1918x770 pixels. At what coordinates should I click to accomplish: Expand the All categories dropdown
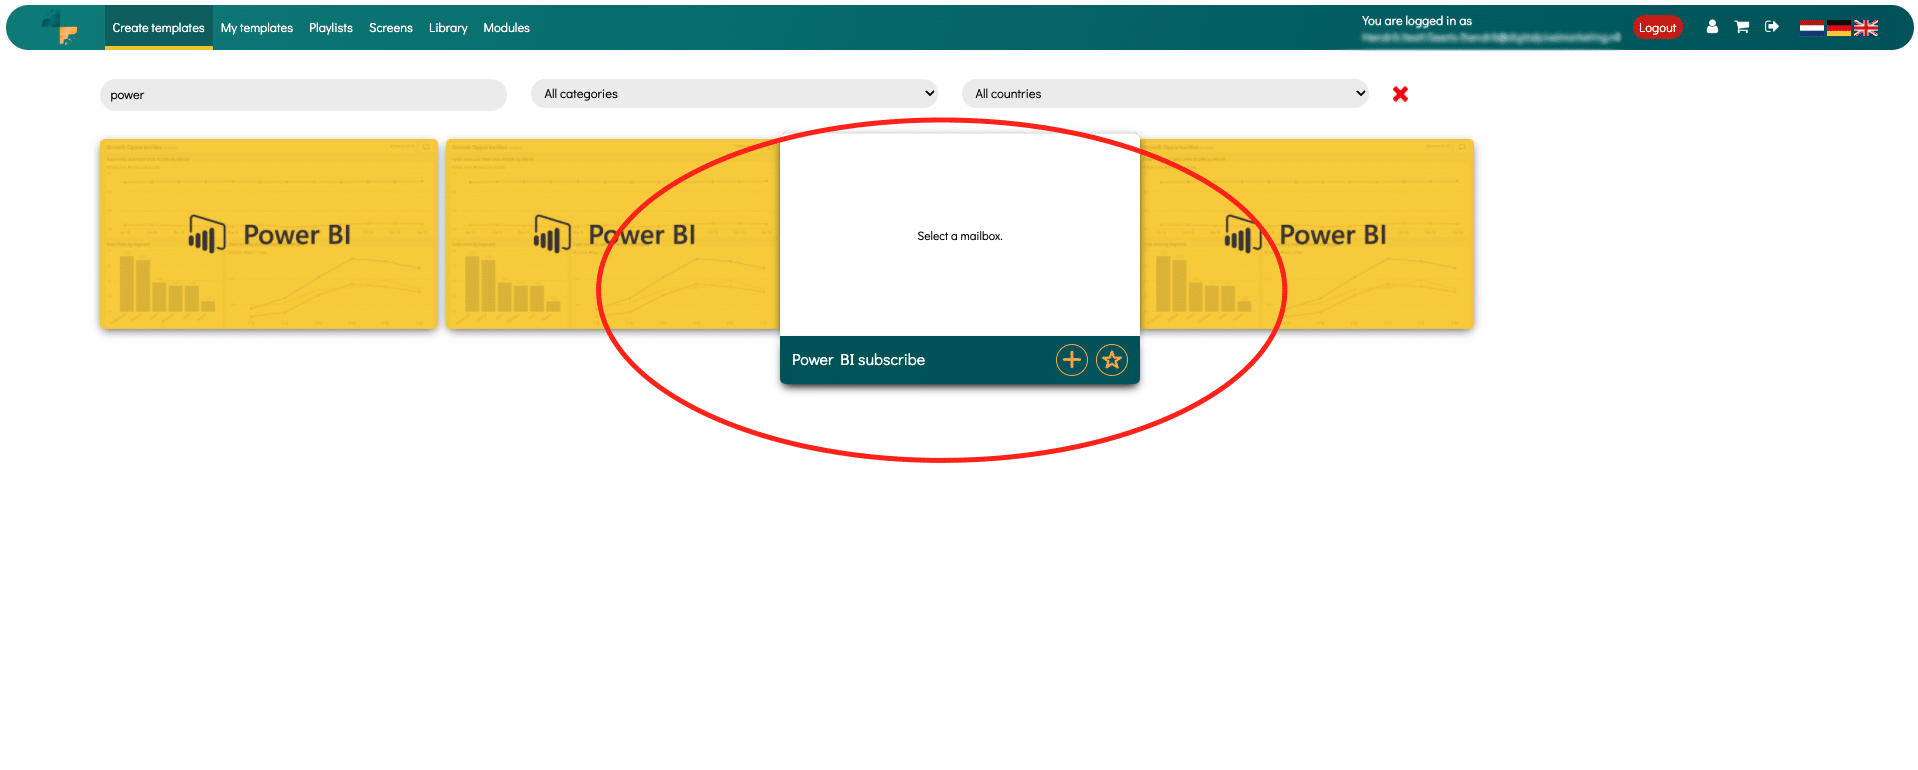click(x=734, y=94)
